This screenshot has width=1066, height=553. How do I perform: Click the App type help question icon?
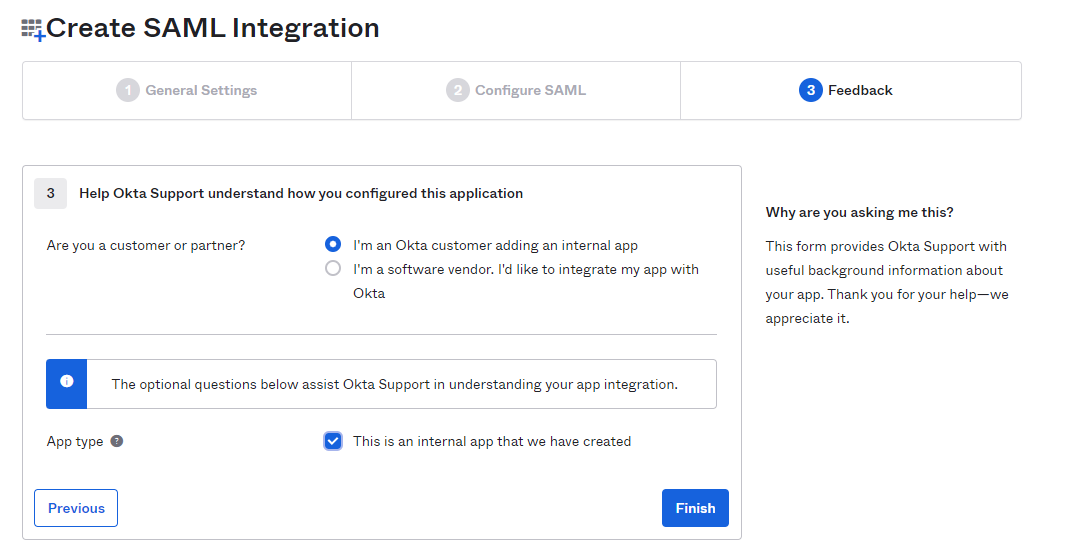[117, 441]
